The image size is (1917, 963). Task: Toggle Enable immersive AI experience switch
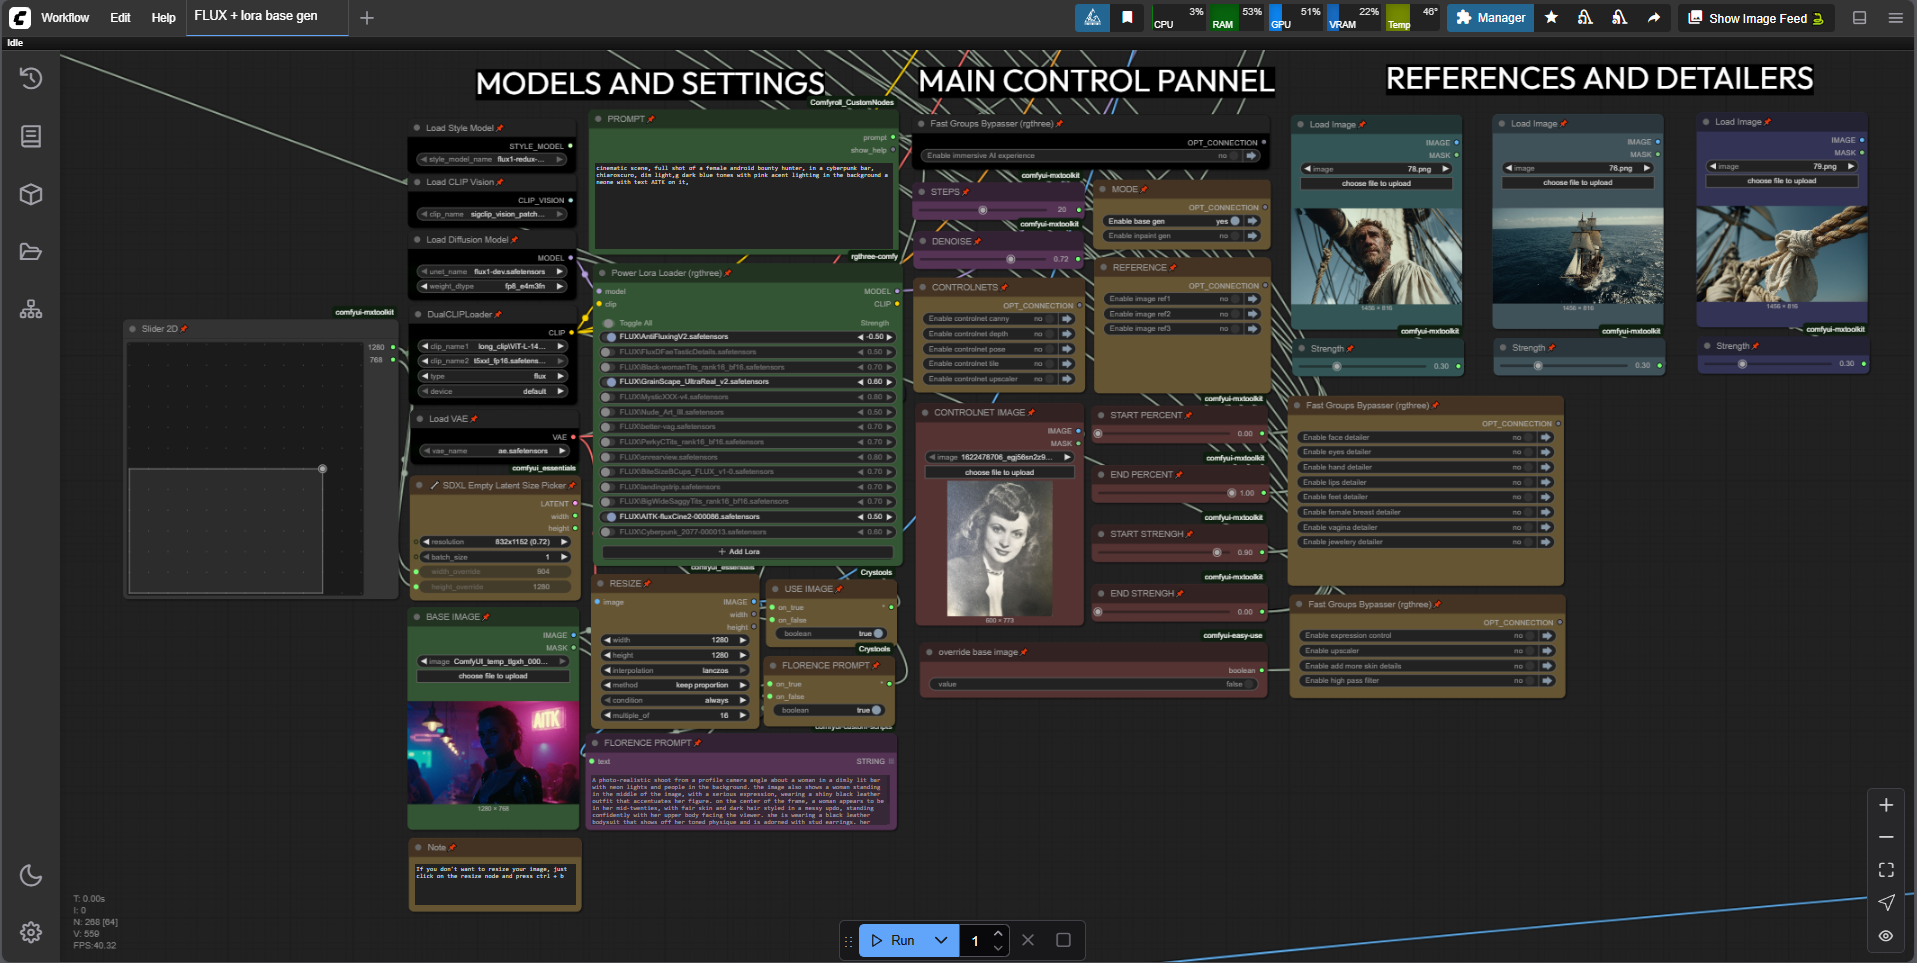click(x=1235, y=156)
